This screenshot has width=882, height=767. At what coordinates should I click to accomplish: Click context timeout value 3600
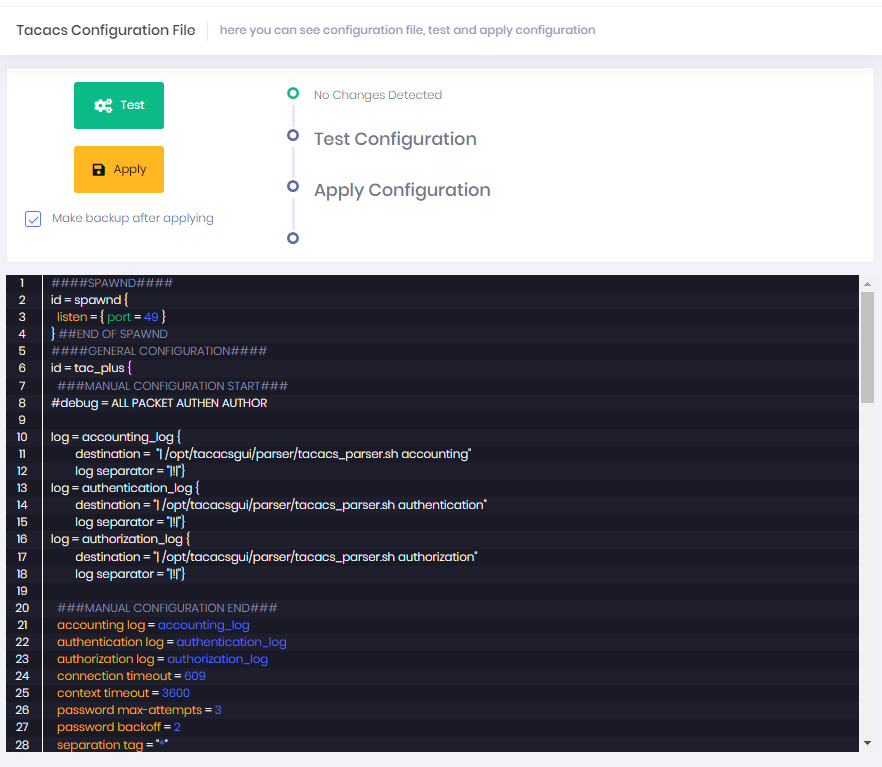[176, 693]
